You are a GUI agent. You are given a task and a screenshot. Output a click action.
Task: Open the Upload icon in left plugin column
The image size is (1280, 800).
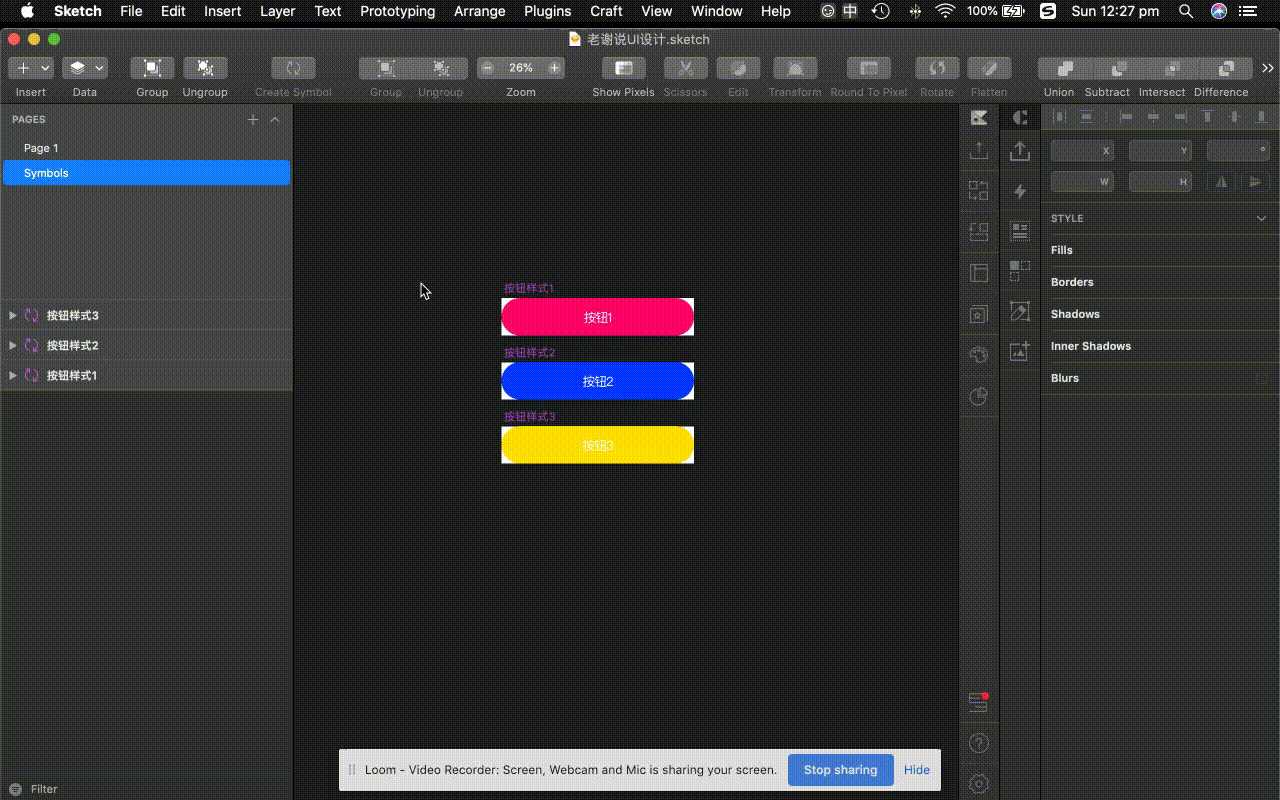coord(979,150)
